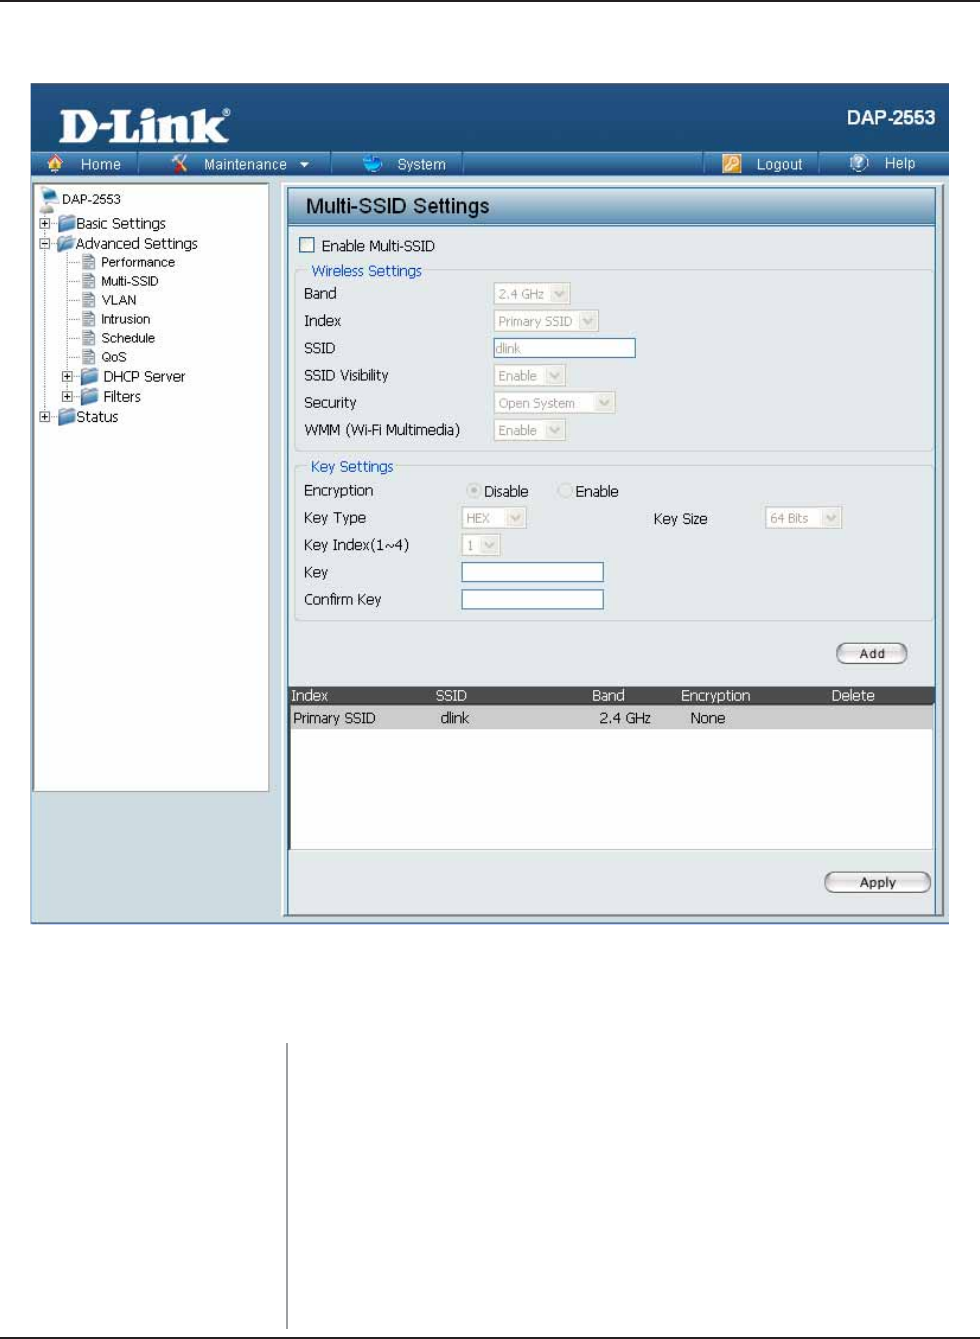The height and width of the screenshot is (1339, 980).
Task: Click the Band column header
Action: coord(608,696)
